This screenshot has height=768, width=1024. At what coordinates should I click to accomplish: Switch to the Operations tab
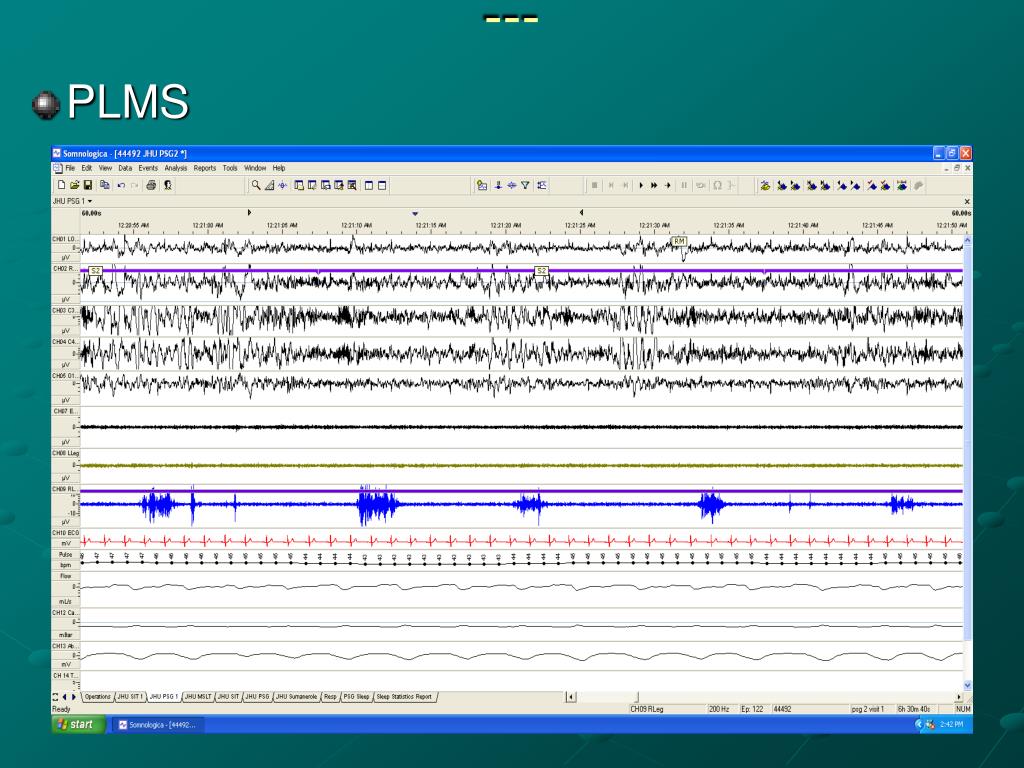click(x=98, y=697)
